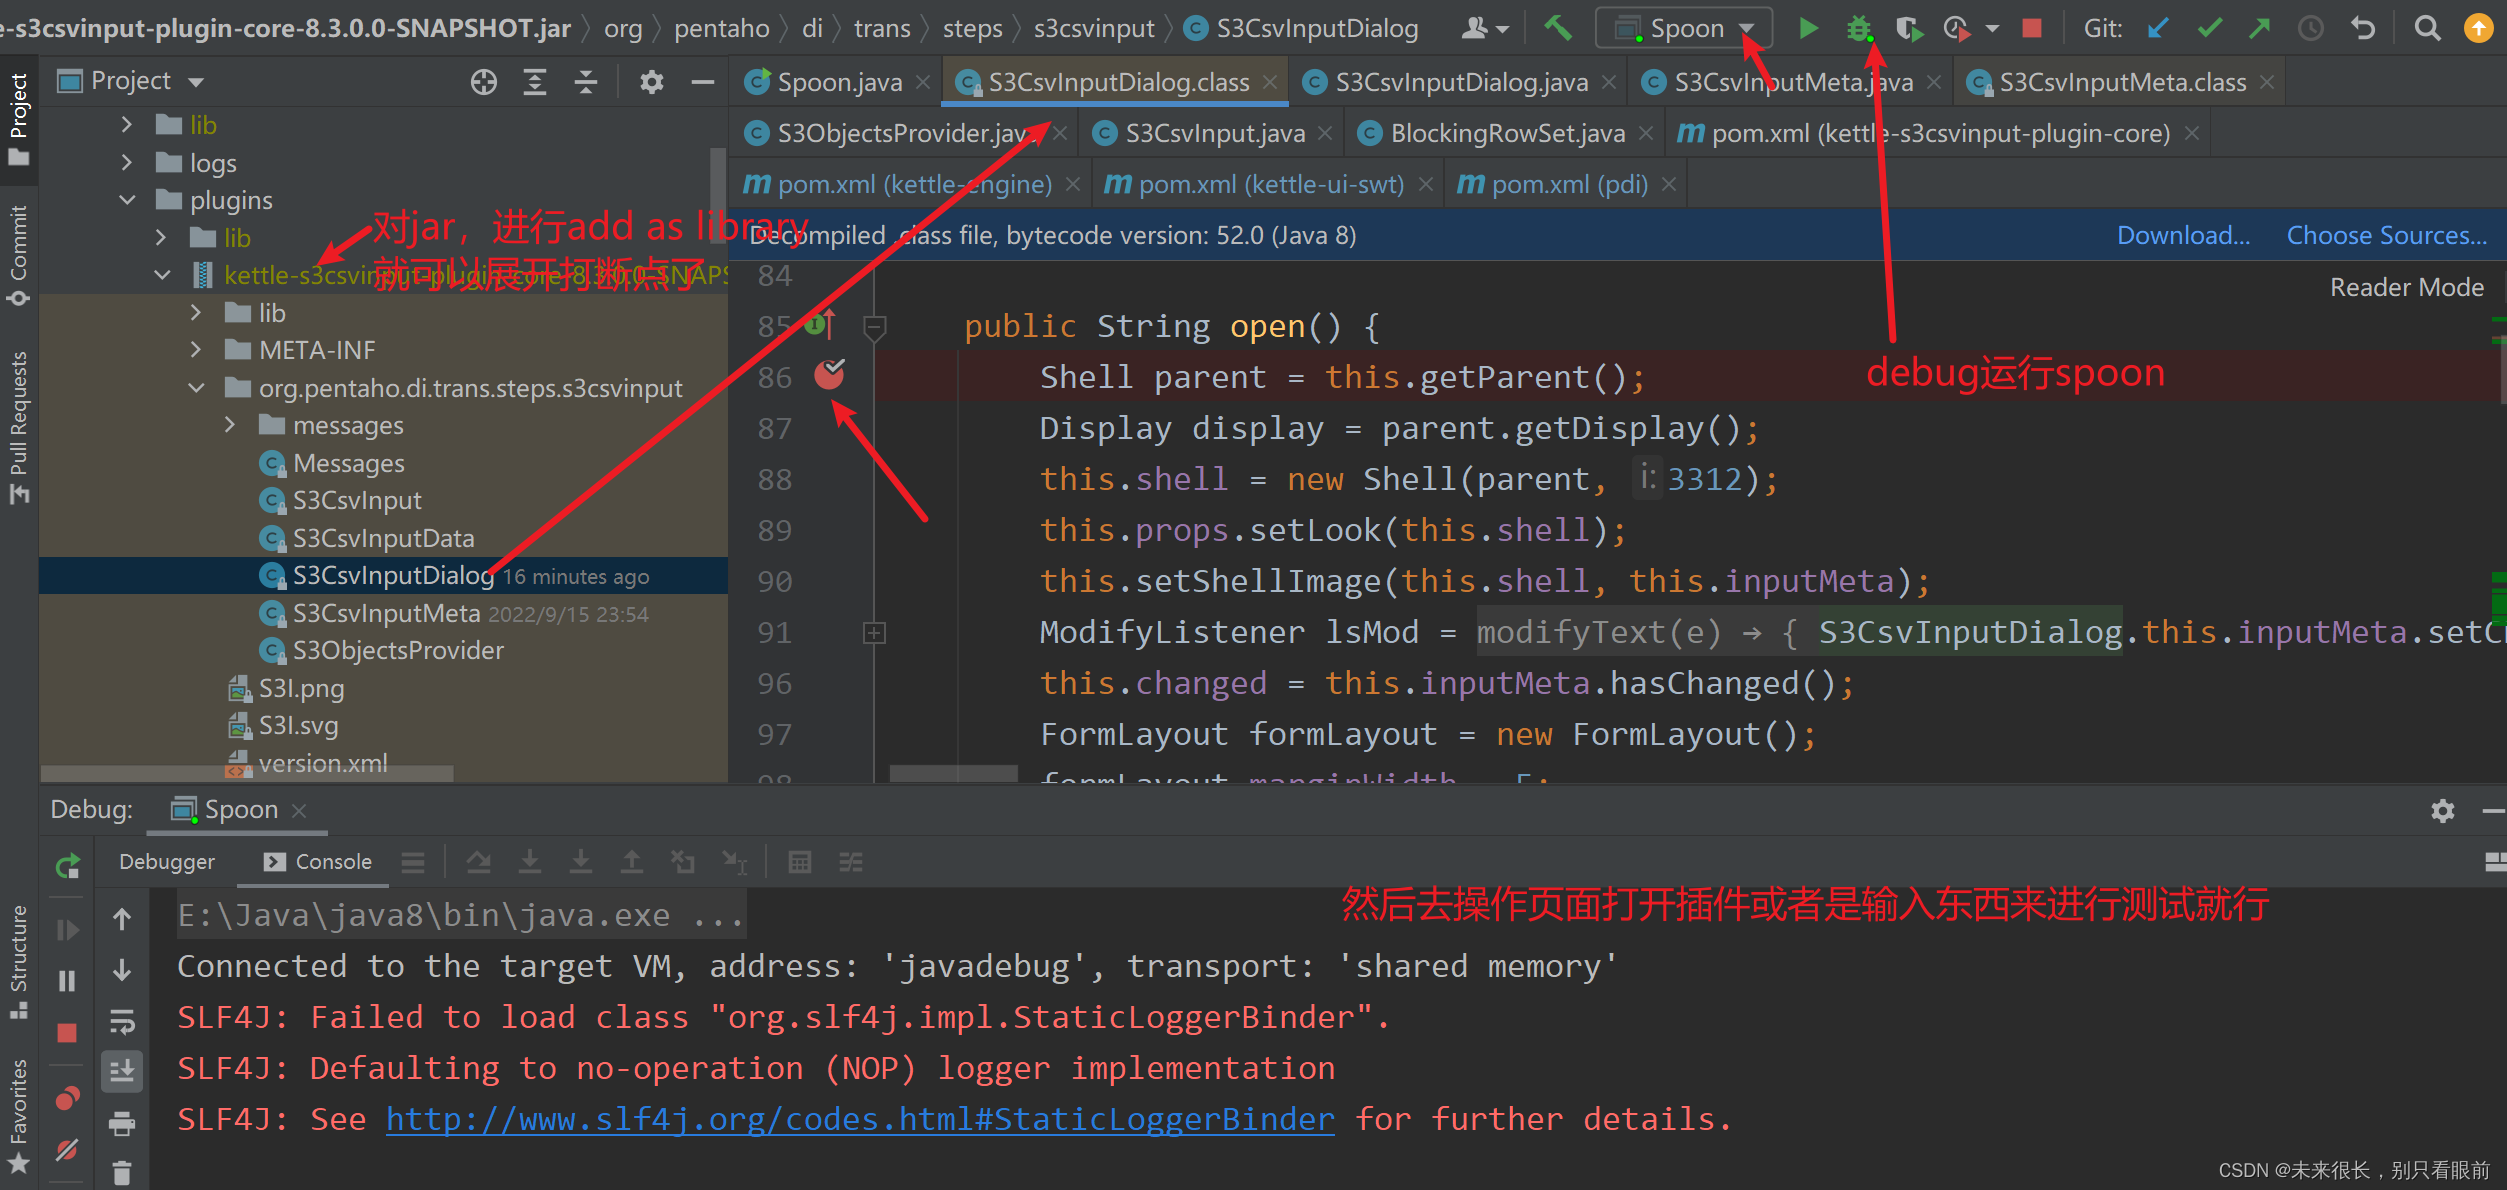Expand the messages folder node
The width and height of the screenshot is (2507, 1190).
pos(230,425)
